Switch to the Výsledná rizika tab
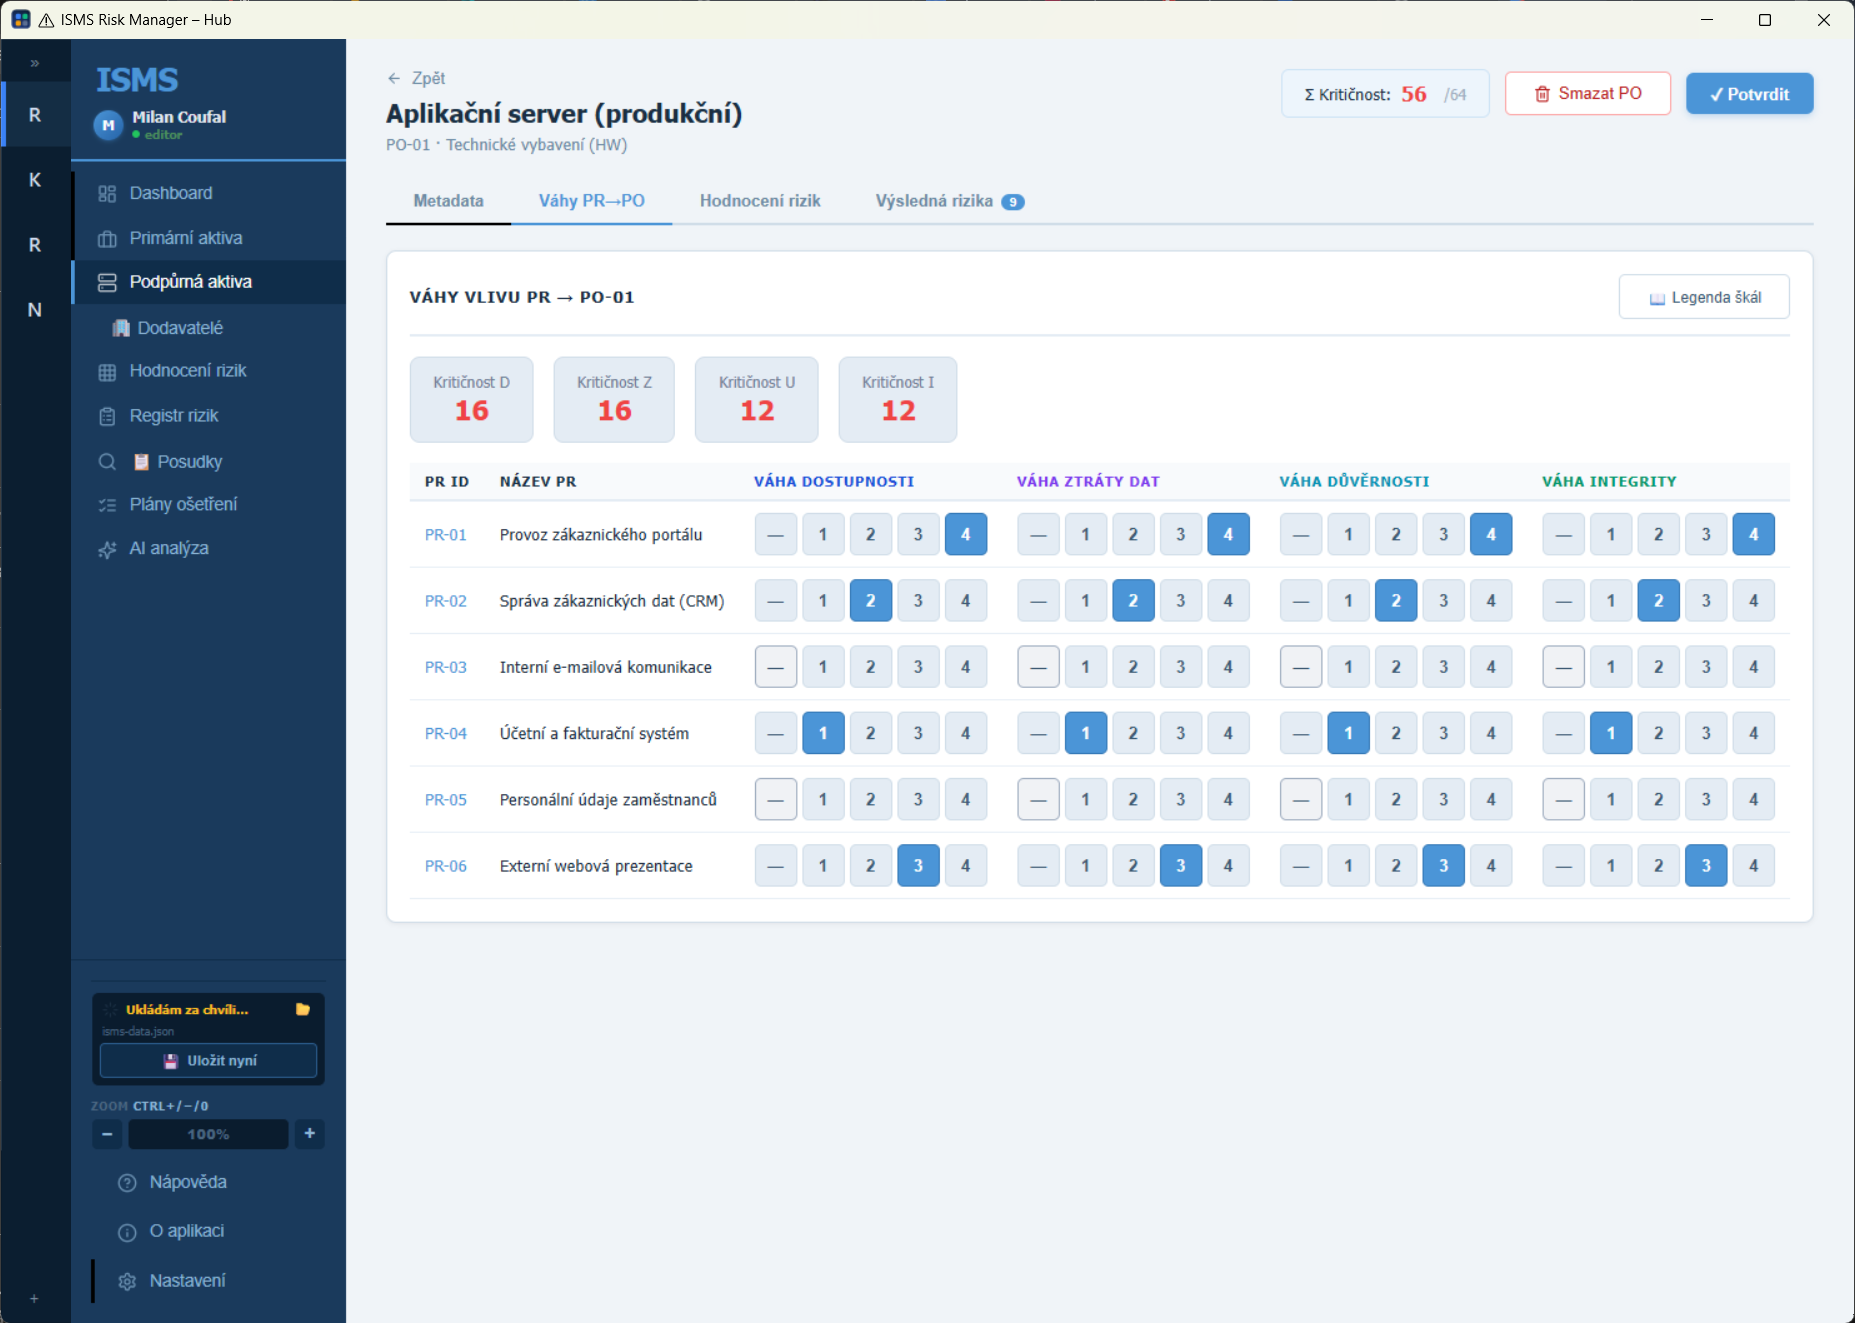Image resolution: width=1855 pixels, height=1323 pixels. coord(949,201)
